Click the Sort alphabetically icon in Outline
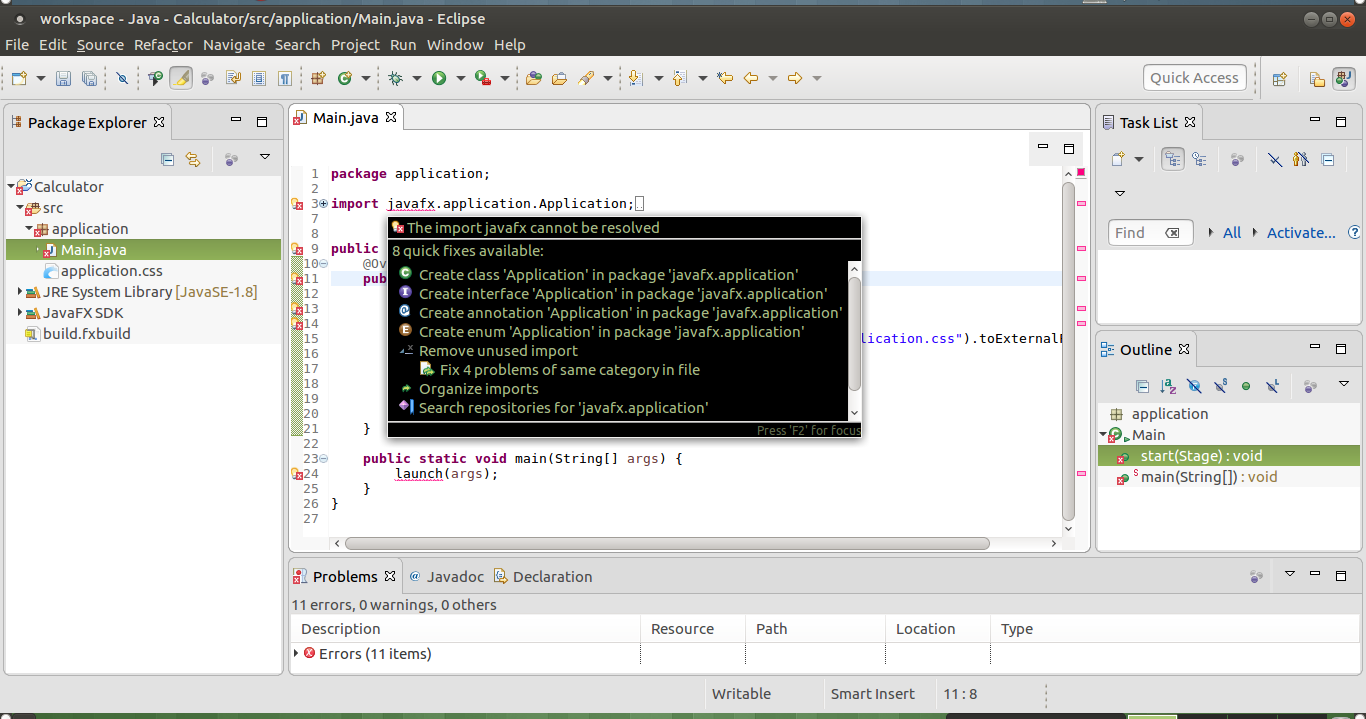 tap(1168, 386)
